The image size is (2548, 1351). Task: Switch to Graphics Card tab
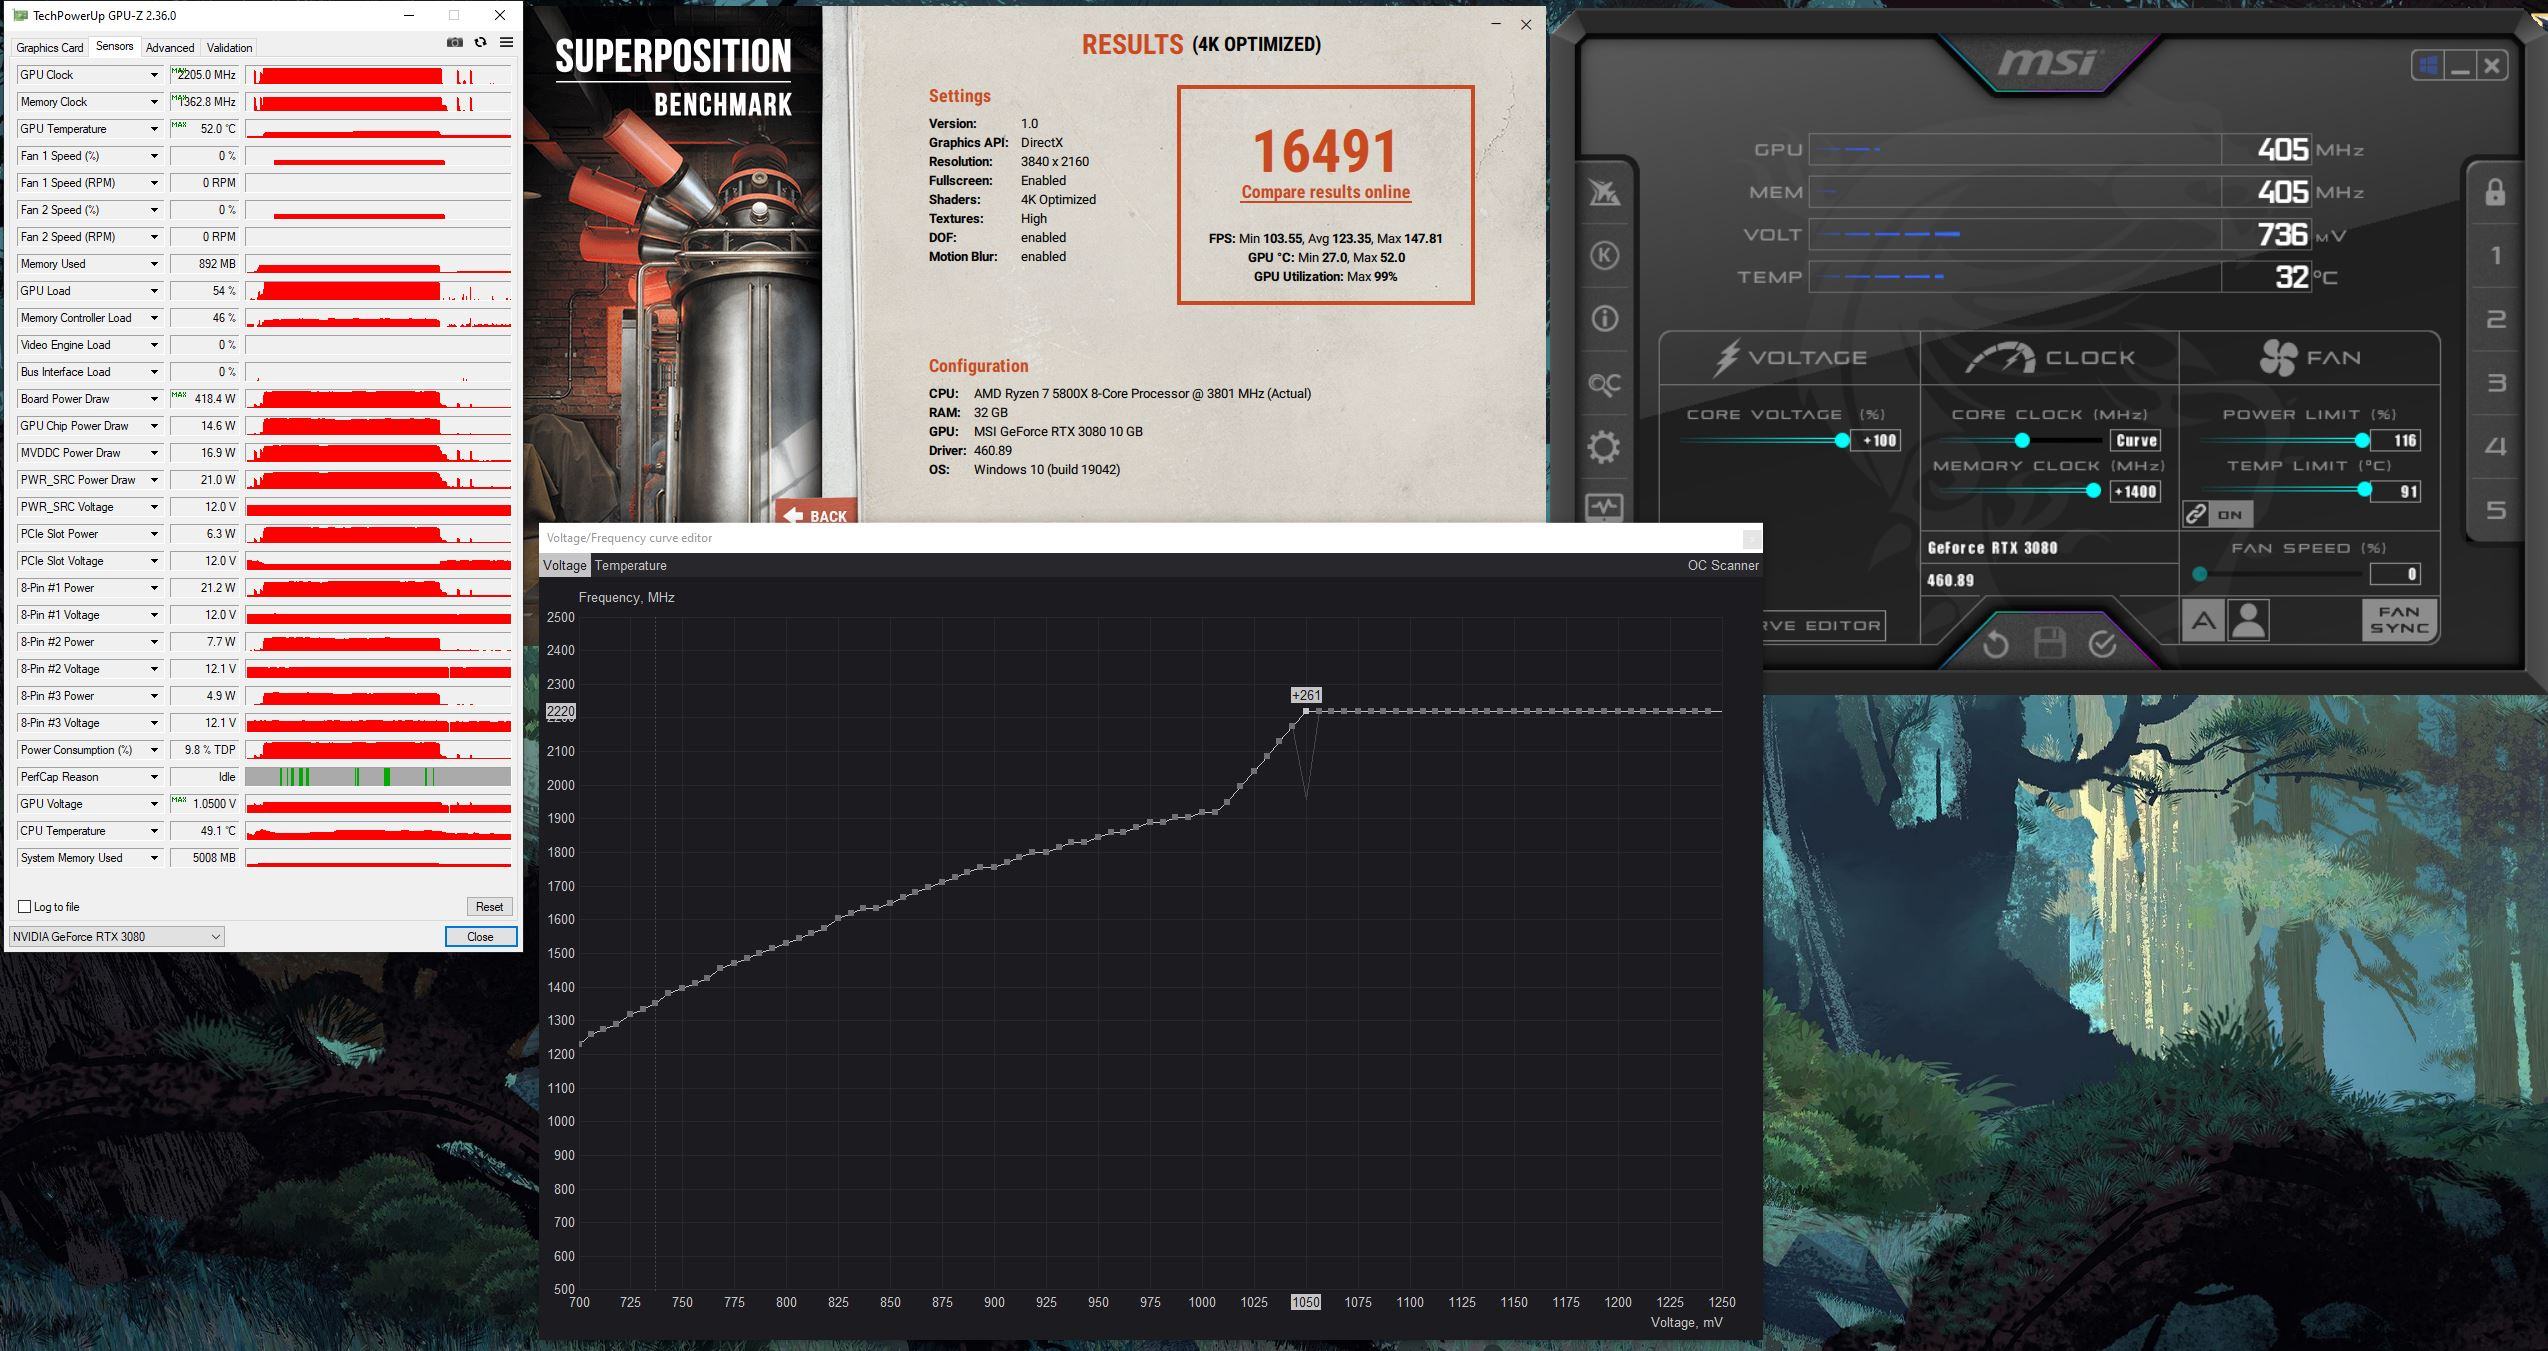coord(50,48)
